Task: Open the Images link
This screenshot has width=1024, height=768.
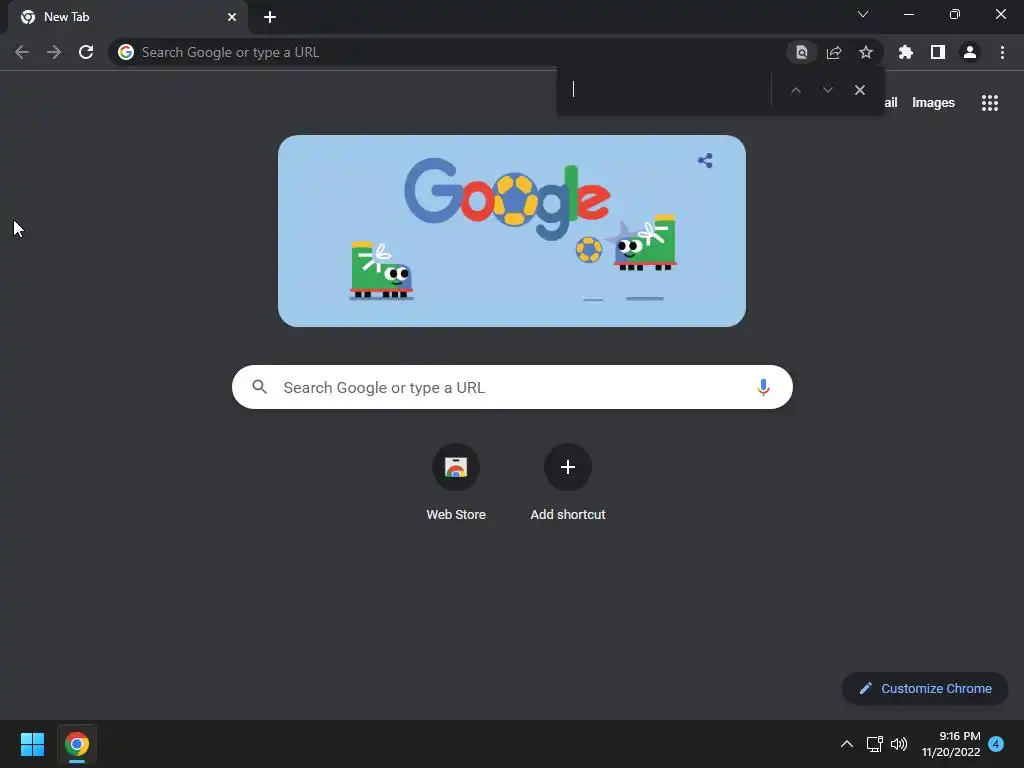Action: coord(933,103)
